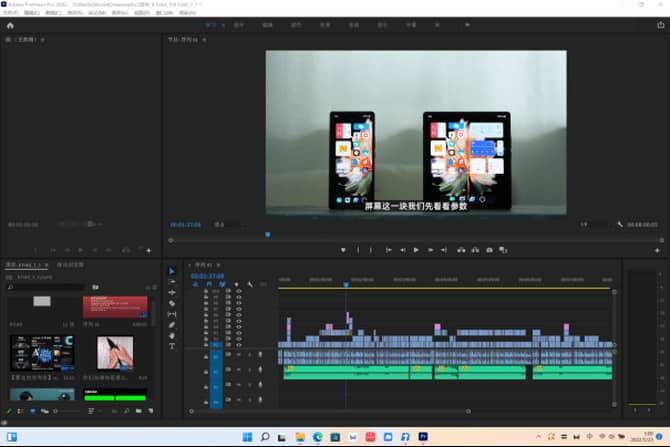Open the last menu bar item (Help)

[x=187, y=13]
